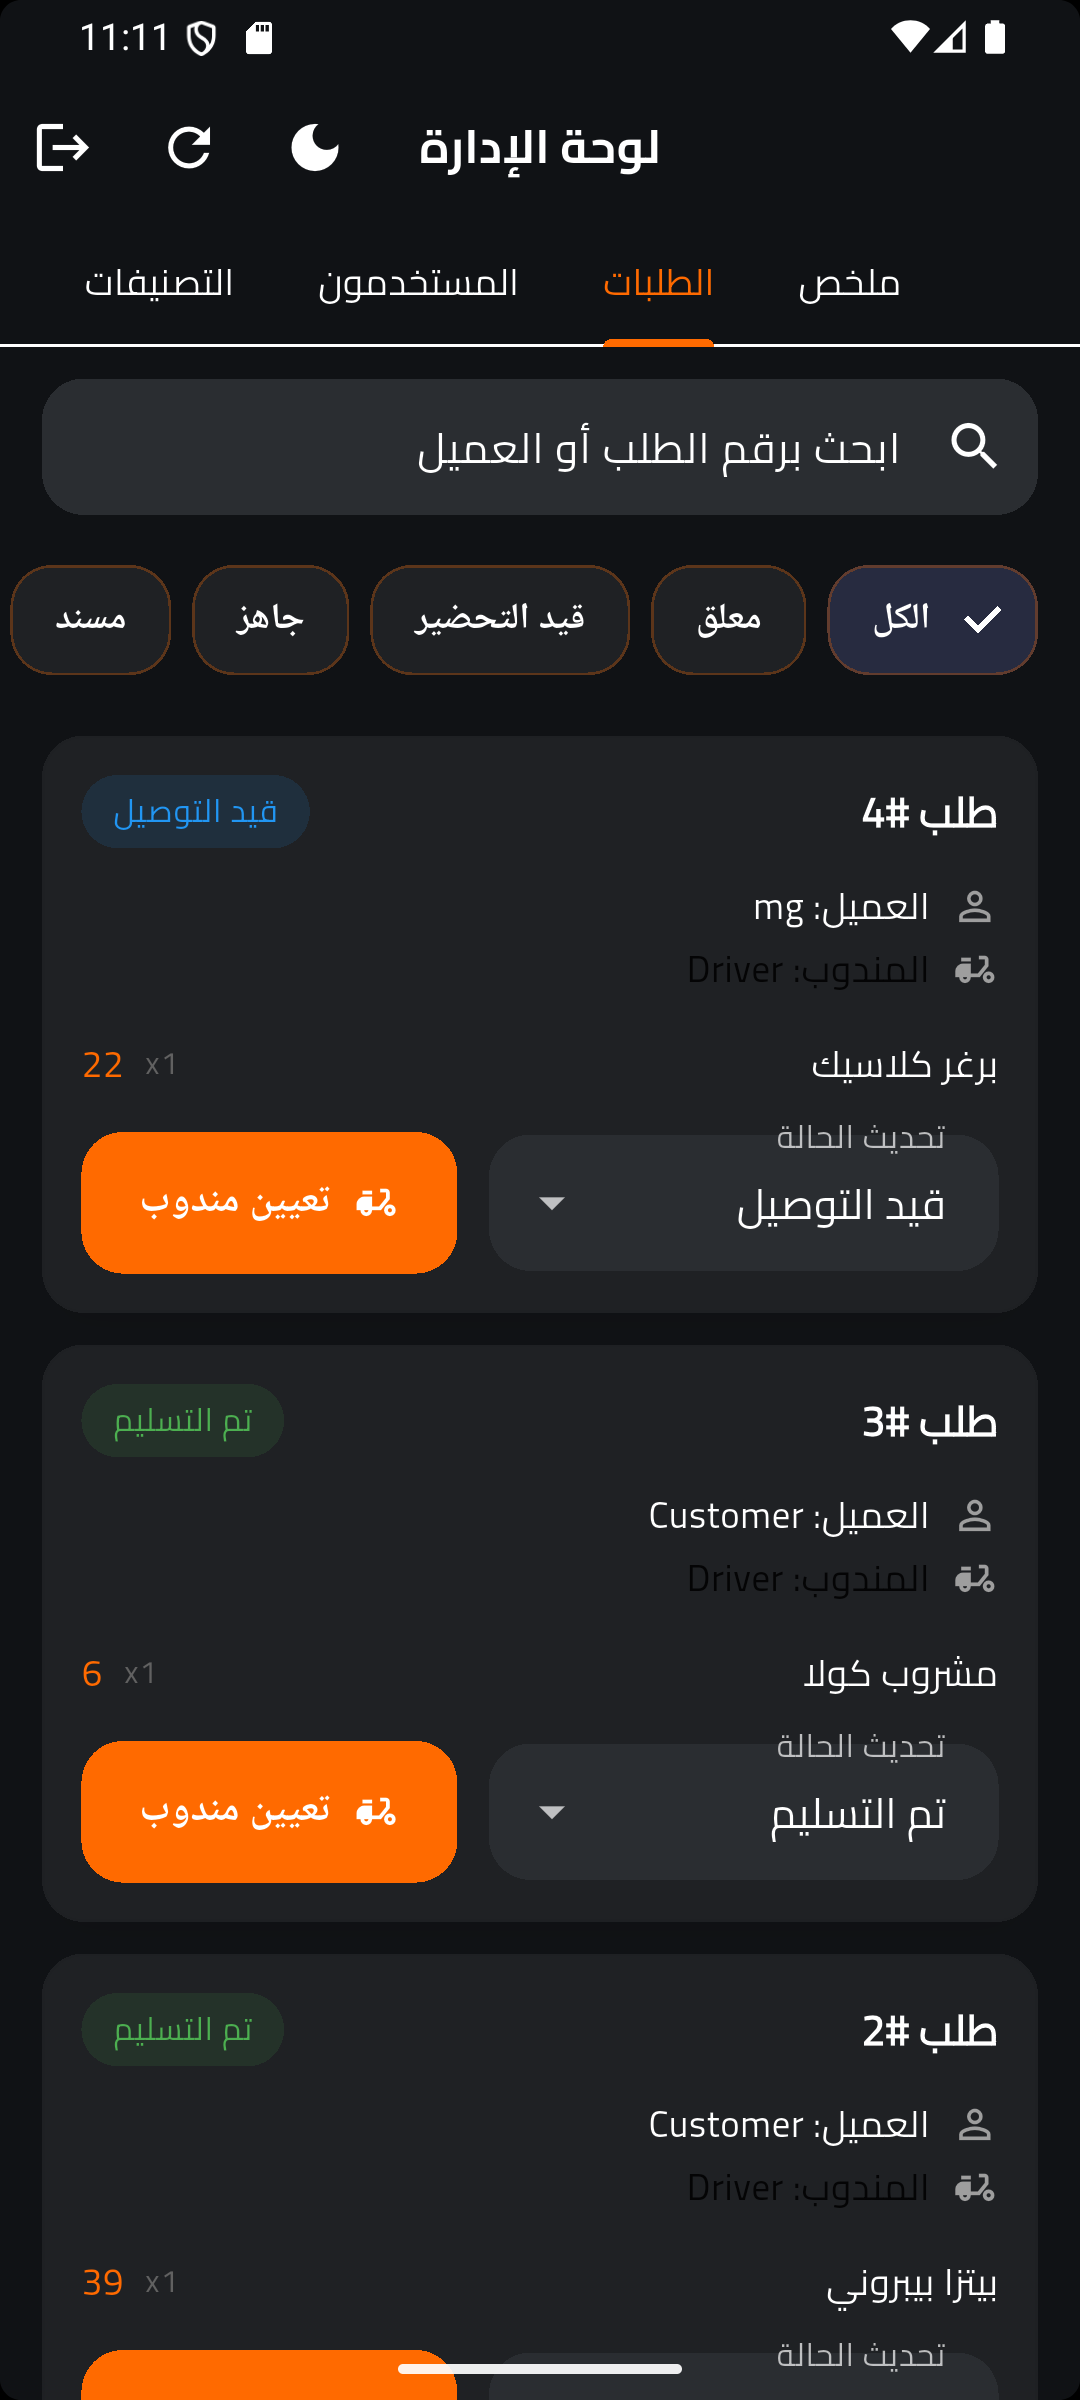Image resolution: width=1080 pixels, height=2400 pixels.
Task: Switch to the ملخص tab
Action: [x=849, y=284]
